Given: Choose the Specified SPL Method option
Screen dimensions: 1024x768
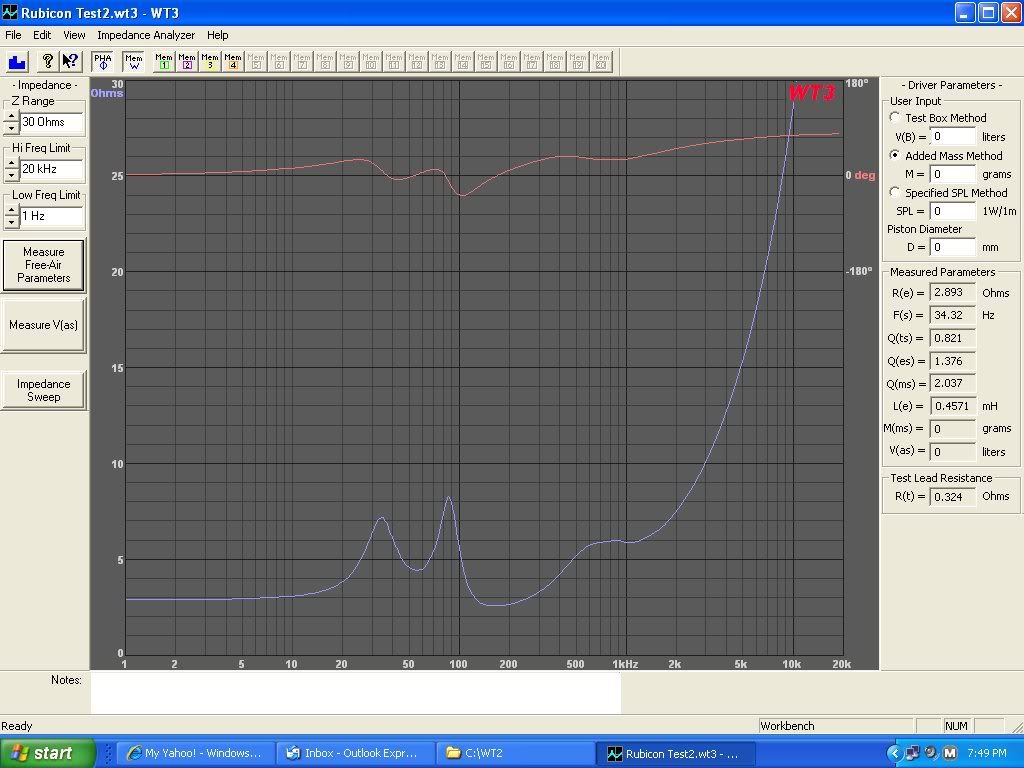Looking at the screenshot, I should tap(895, 192).
